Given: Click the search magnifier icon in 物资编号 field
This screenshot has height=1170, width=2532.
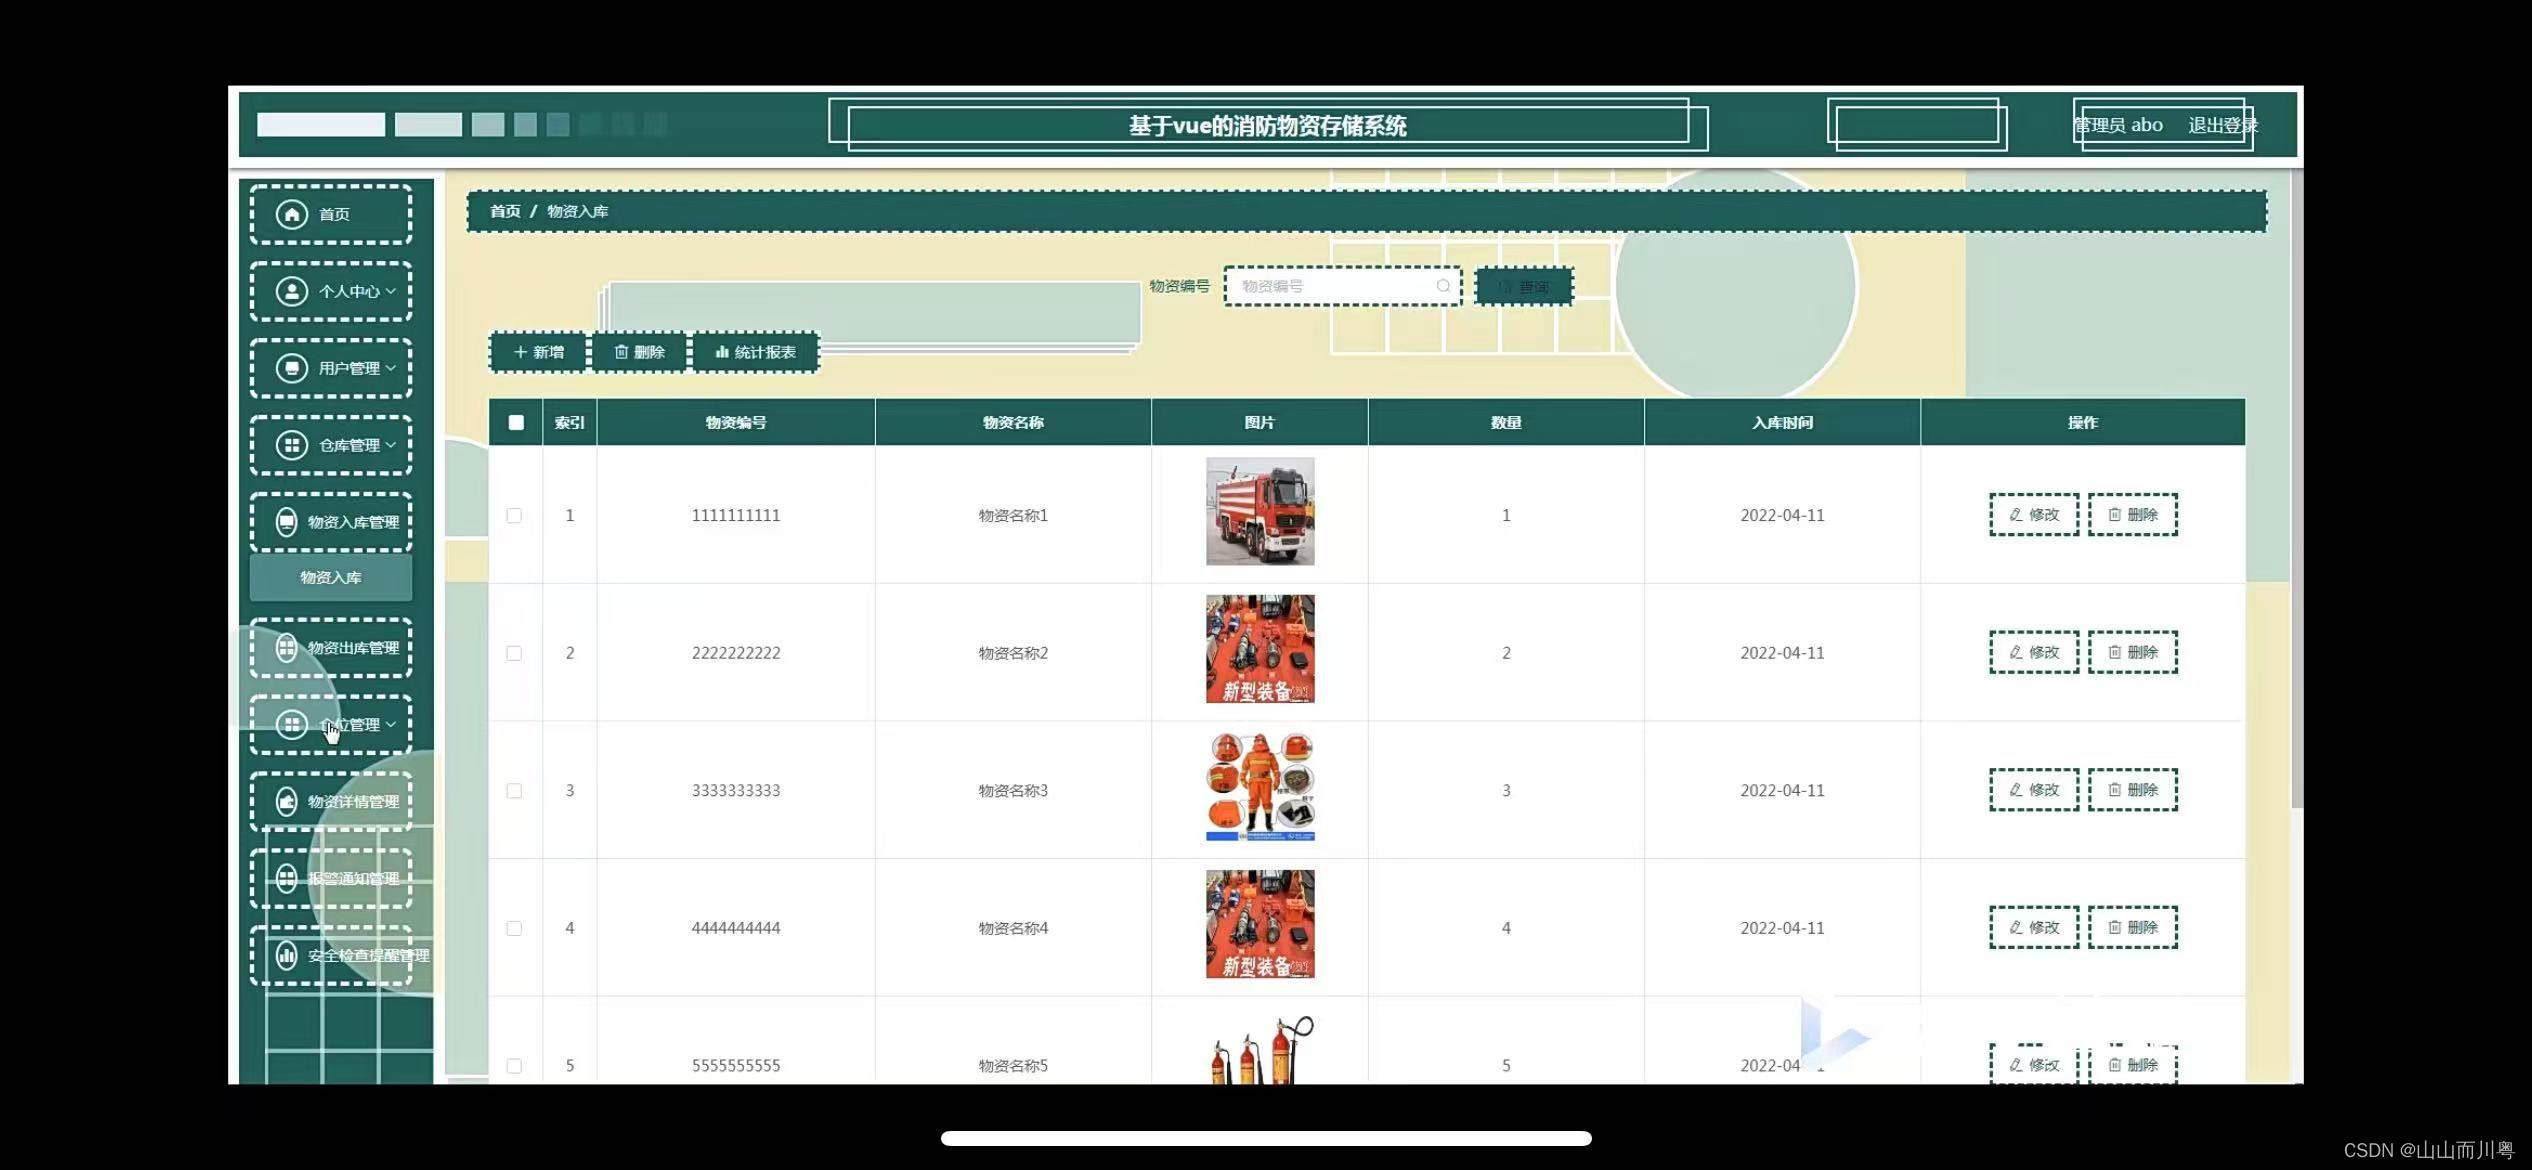Looking at the screenshot, I should pyautogui.click(x=1443, y=286).
